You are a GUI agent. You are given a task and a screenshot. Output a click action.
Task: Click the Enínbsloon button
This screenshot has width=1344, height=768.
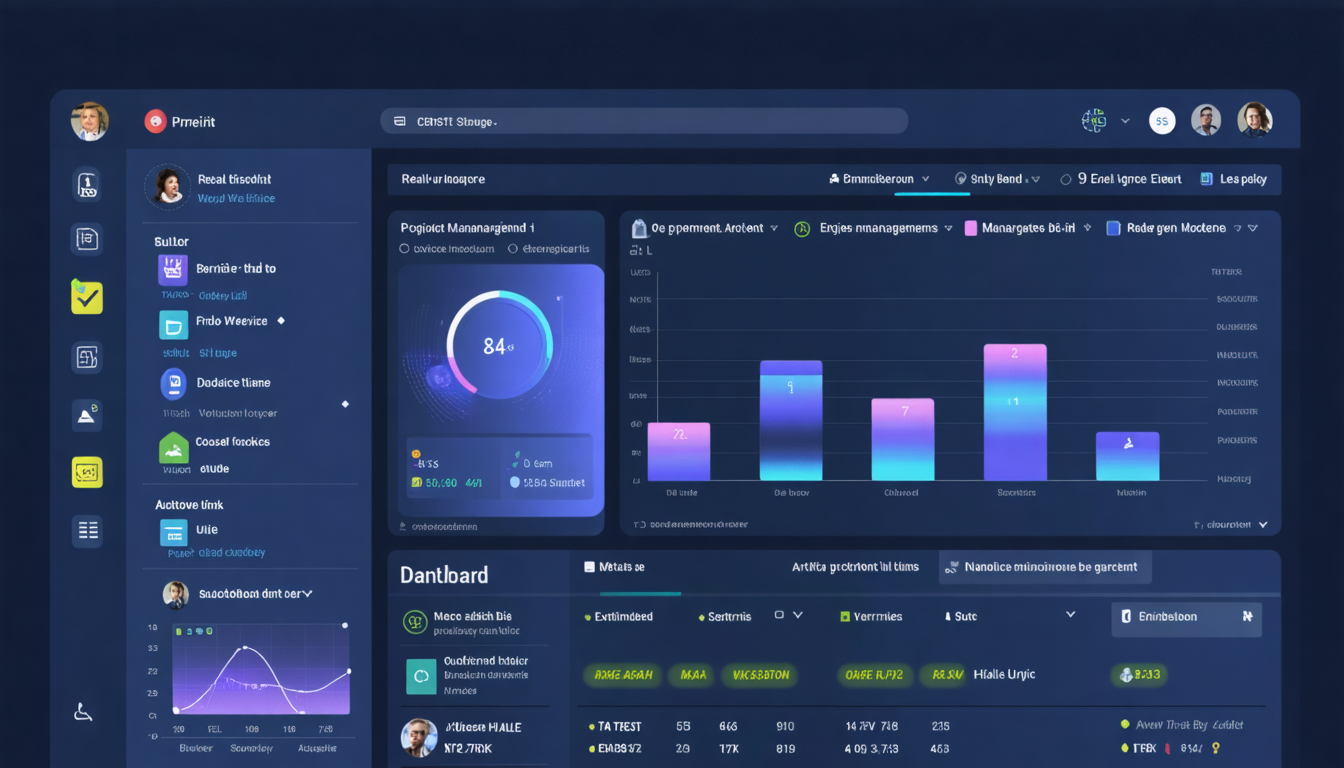(x=1187, y=619)
